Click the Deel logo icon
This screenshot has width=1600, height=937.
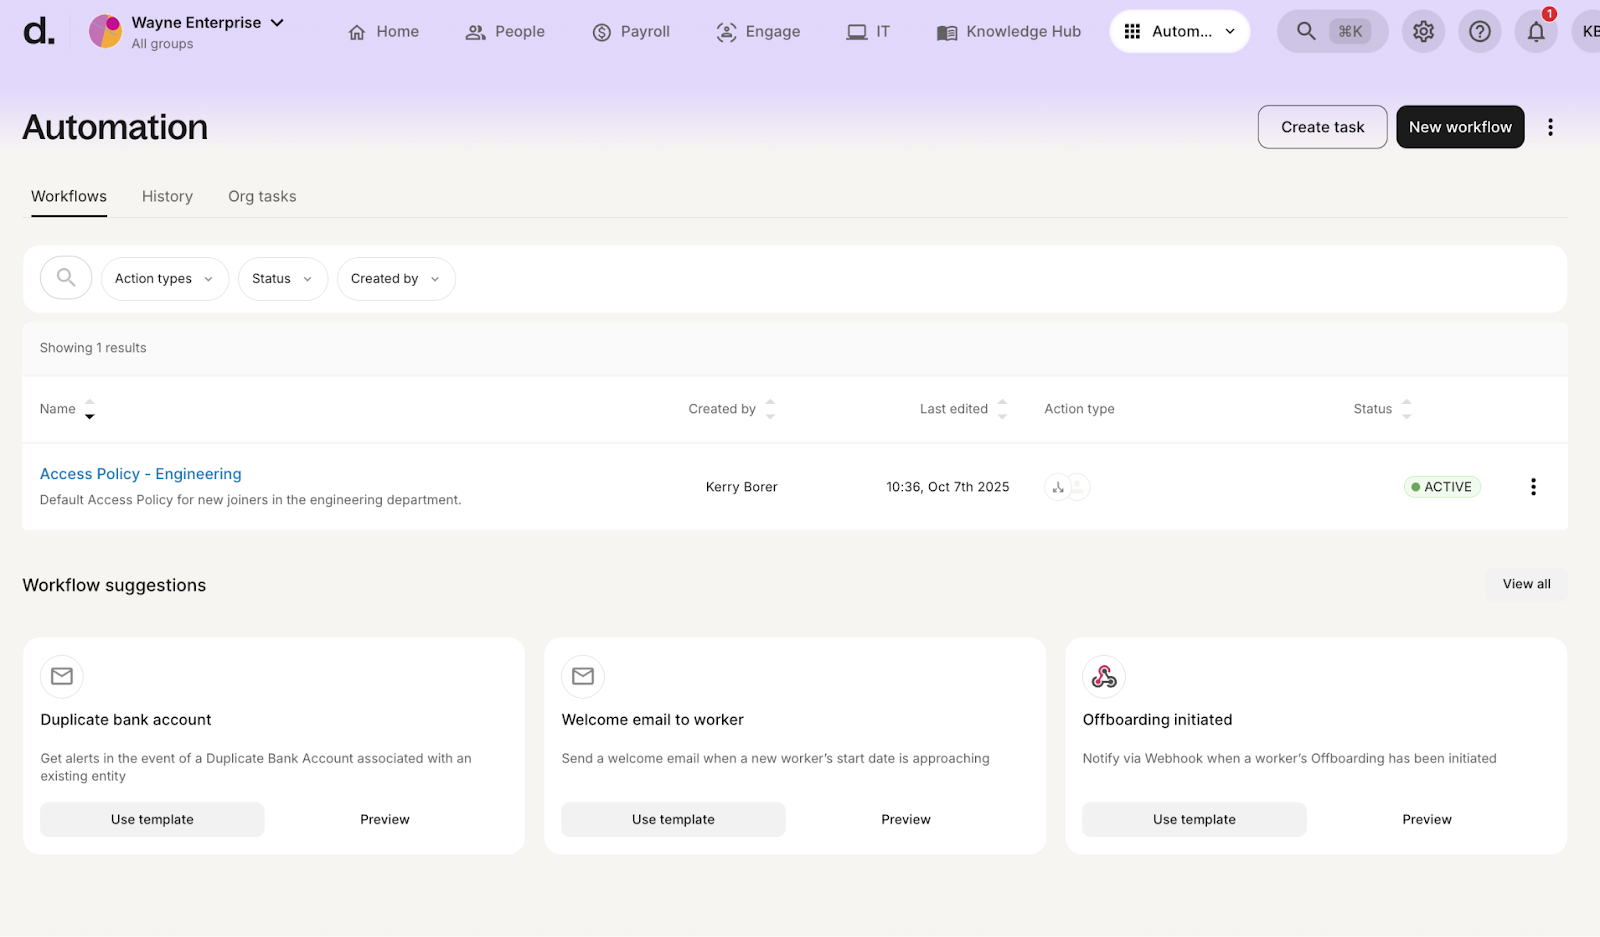pyautogui.click(x=39, y=32)
